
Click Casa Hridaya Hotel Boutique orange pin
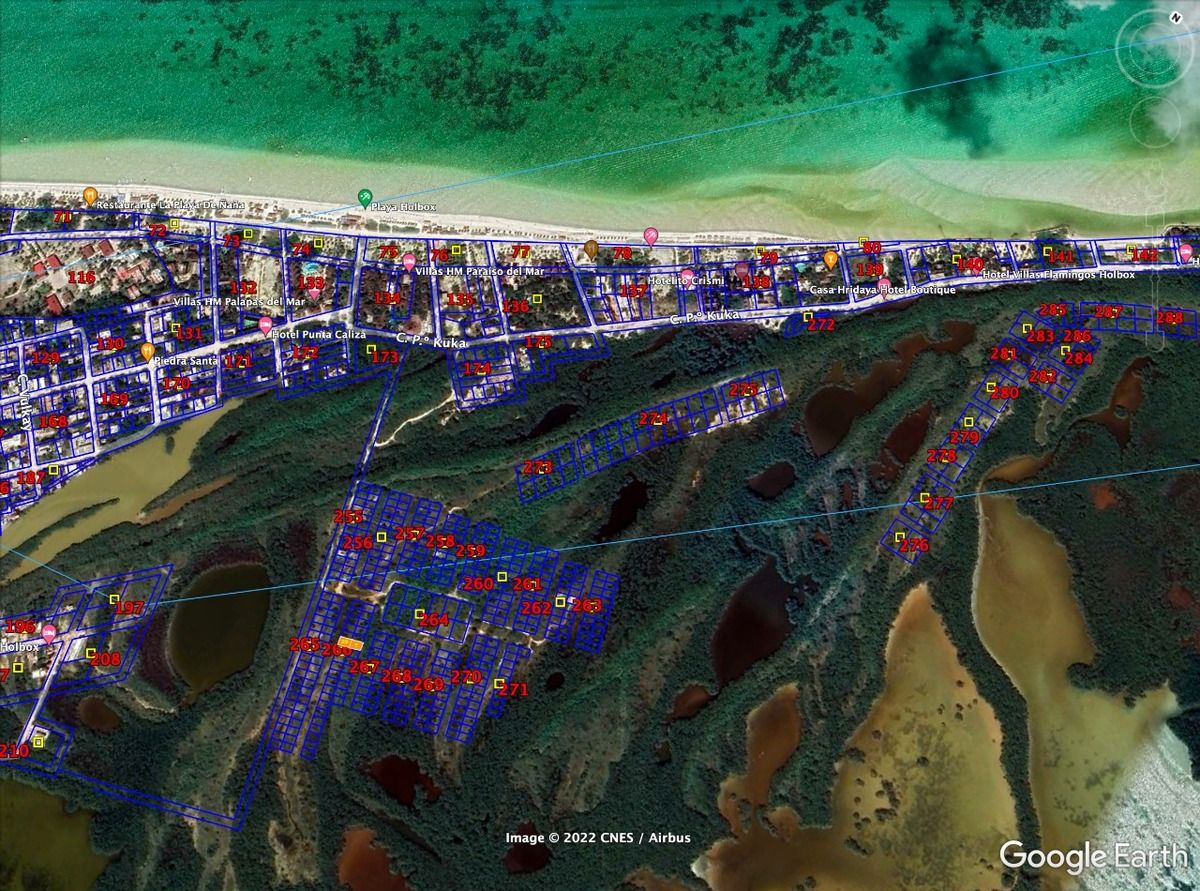[830, 260]
